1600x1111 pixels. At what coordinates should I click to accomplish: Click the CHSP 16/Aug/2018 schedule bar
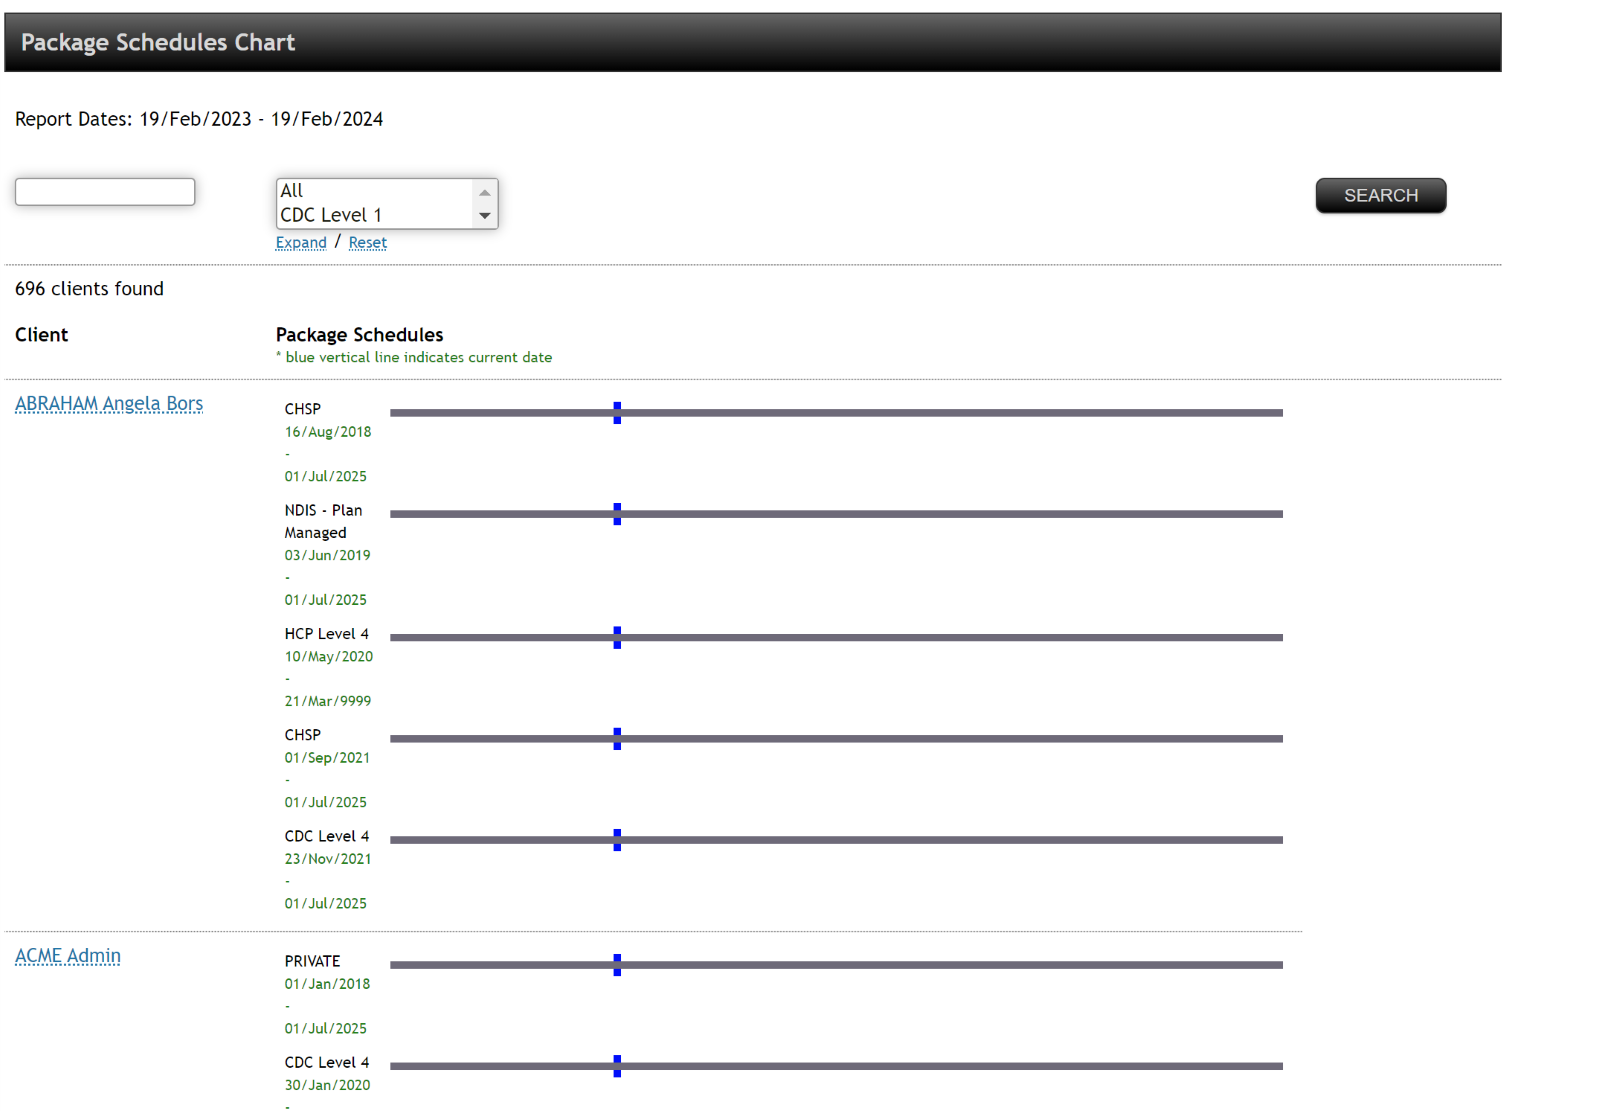tap(900, 411)
